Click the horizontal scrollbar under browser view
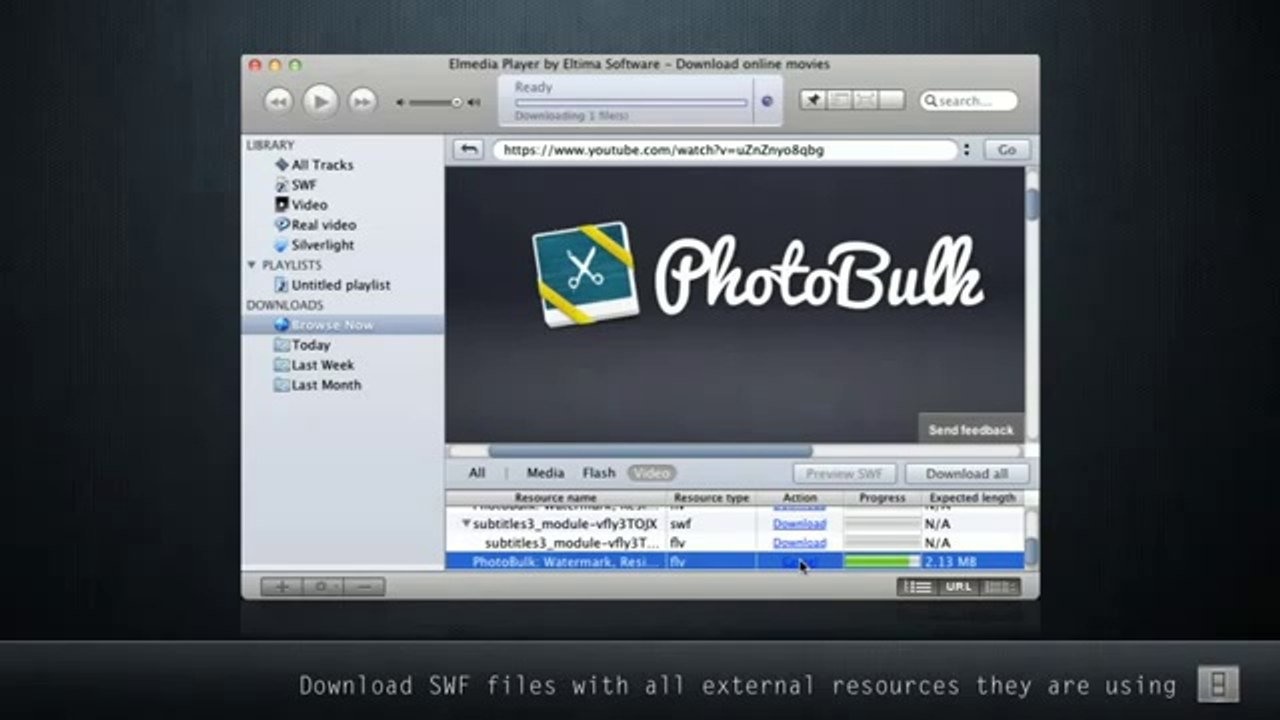Screen dimensions: 1280x720 pos(650,451)
